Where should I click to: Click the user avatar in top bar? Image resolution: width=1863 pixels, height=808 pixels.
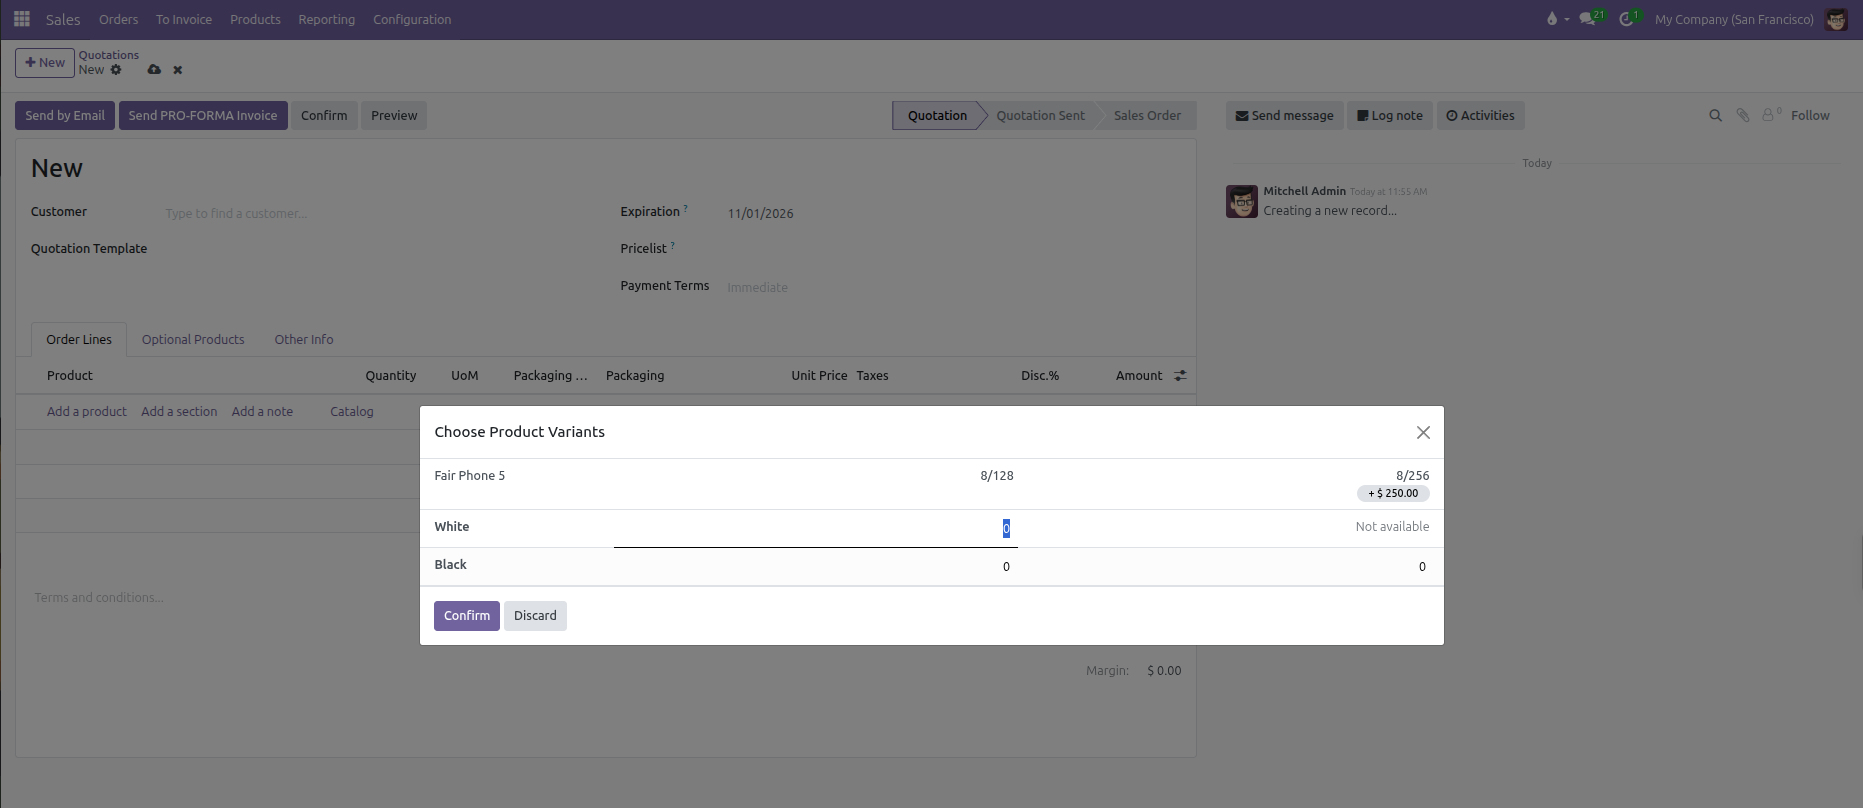click(x=1836, y=19)
